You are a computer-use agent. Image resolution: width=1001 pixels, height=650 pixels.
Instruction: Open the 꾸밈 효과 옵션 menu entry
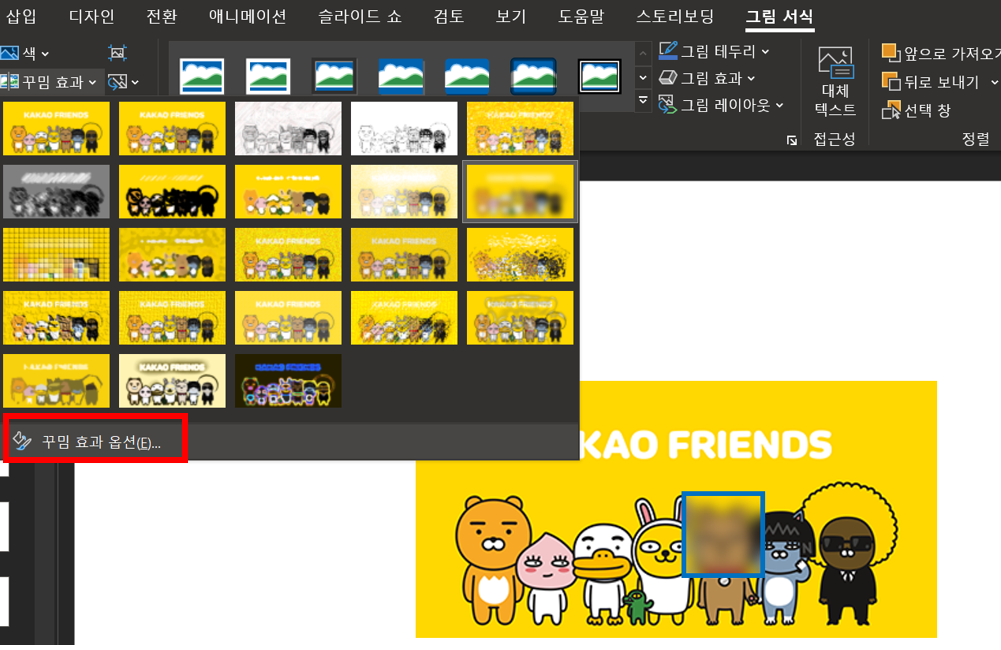point(96,441)
